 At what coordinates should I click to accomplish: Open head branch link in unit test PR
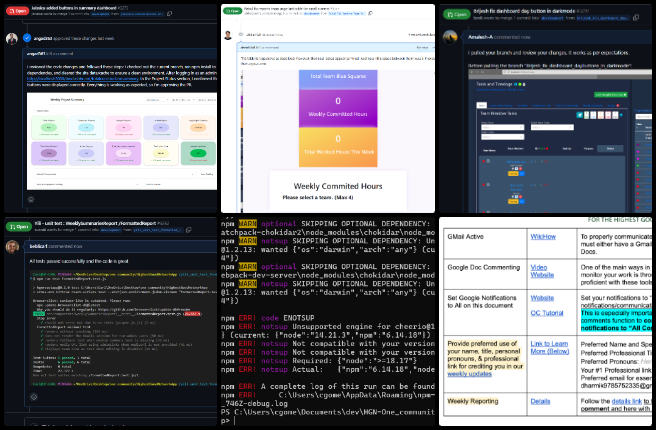pos(158,230)
